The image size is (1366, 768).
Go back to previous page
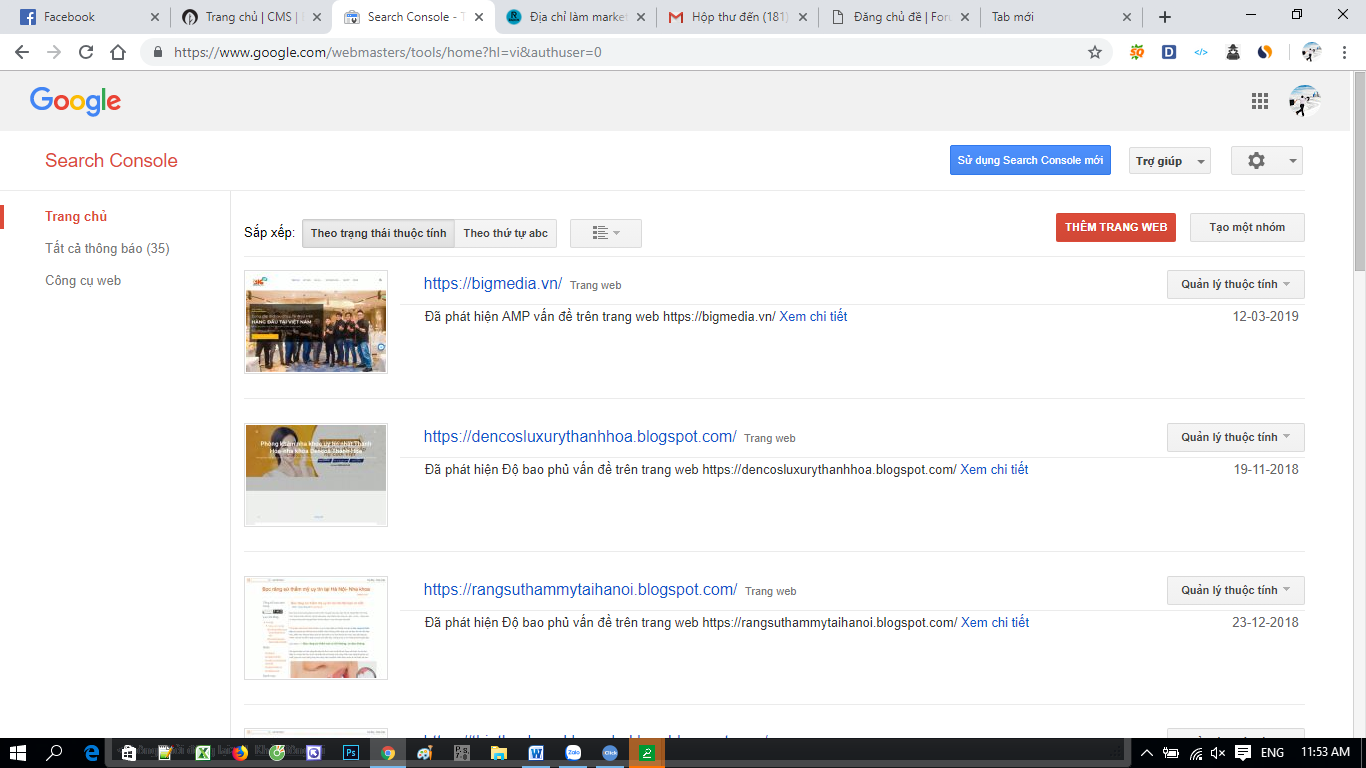pos(22,52)
